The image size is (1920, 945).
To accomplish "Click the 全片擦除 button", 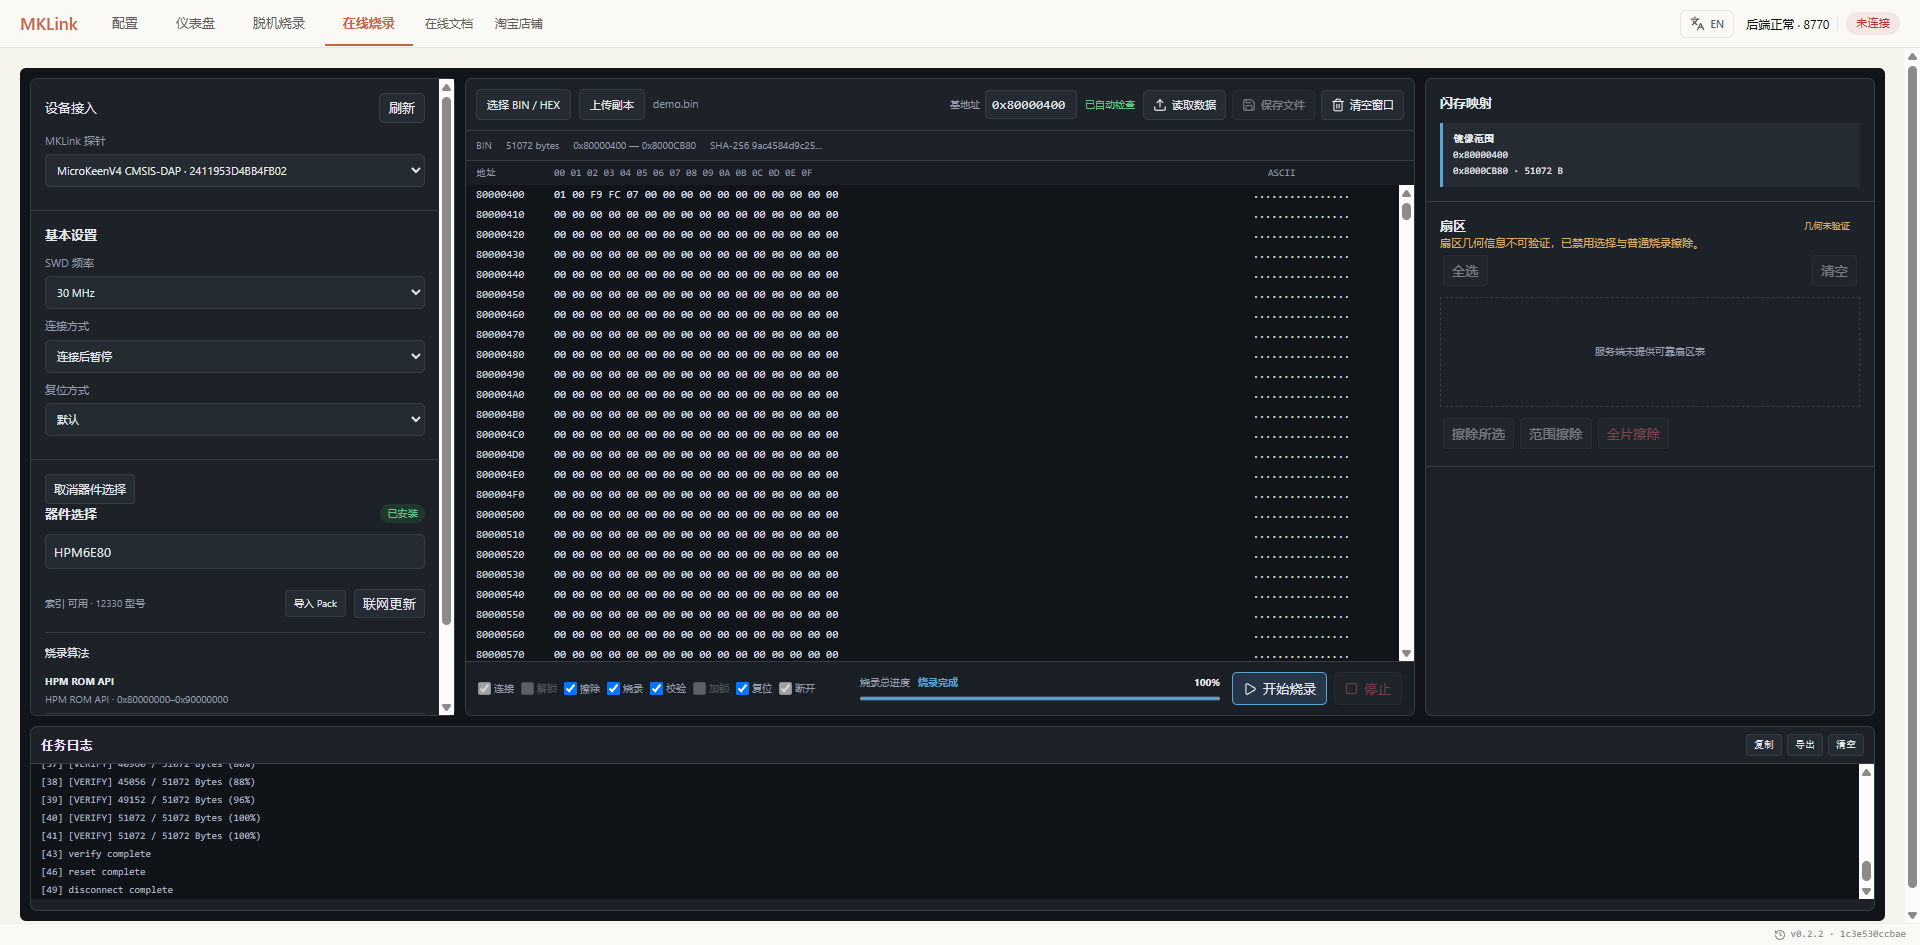I will click(1633, 434).
